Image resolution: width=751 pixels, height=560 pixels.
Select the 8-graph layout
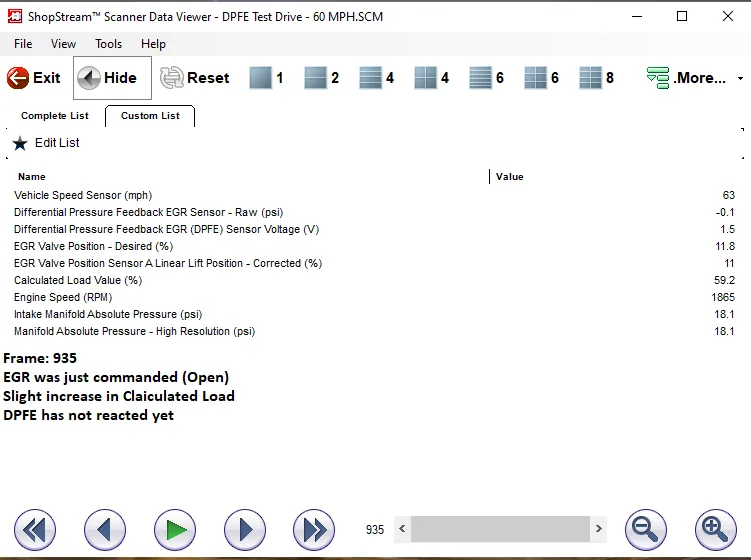596,78
